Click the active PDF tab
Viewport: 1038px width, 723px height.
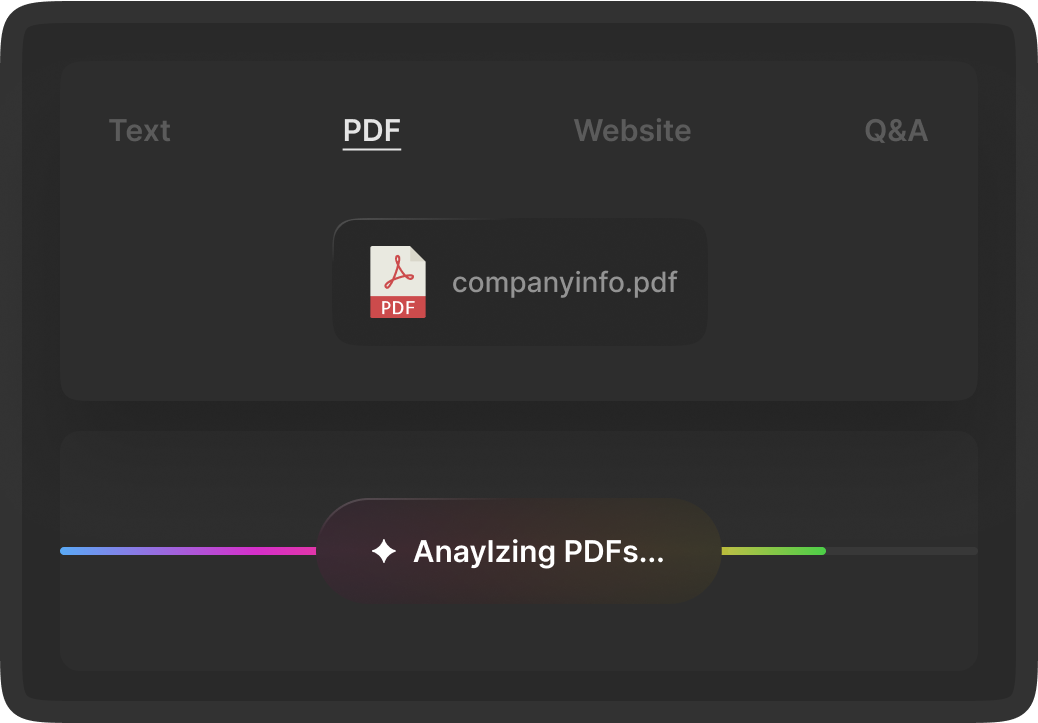[x=371, y=130]
